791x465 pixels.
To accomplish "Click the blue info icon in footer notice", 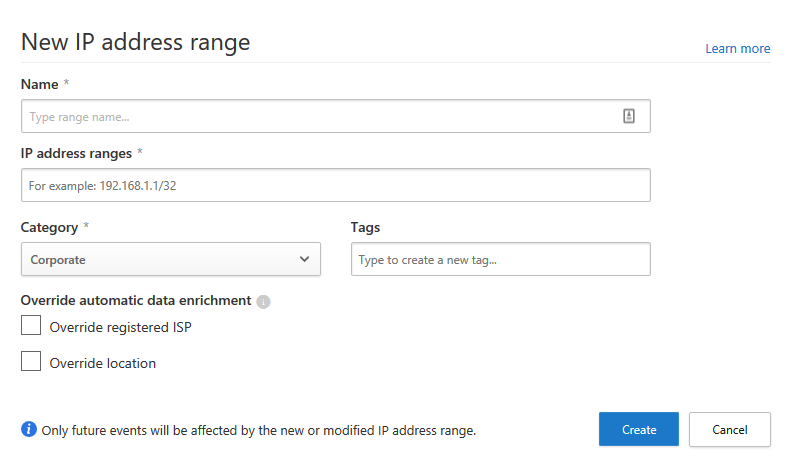I will point(29,429).
